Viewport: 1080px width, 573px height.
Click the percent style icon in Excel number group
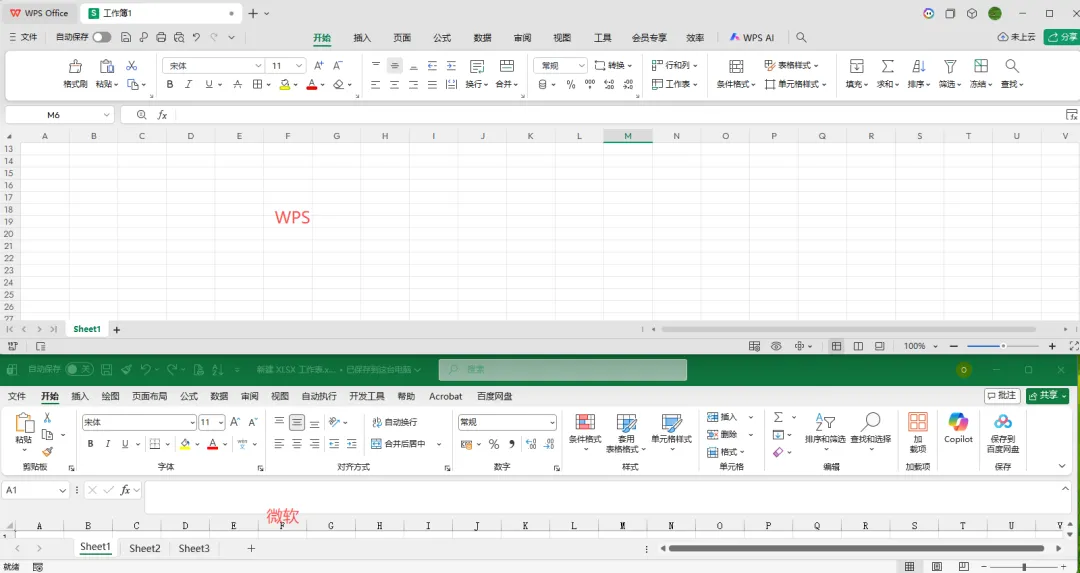click(x=494, y=444)
